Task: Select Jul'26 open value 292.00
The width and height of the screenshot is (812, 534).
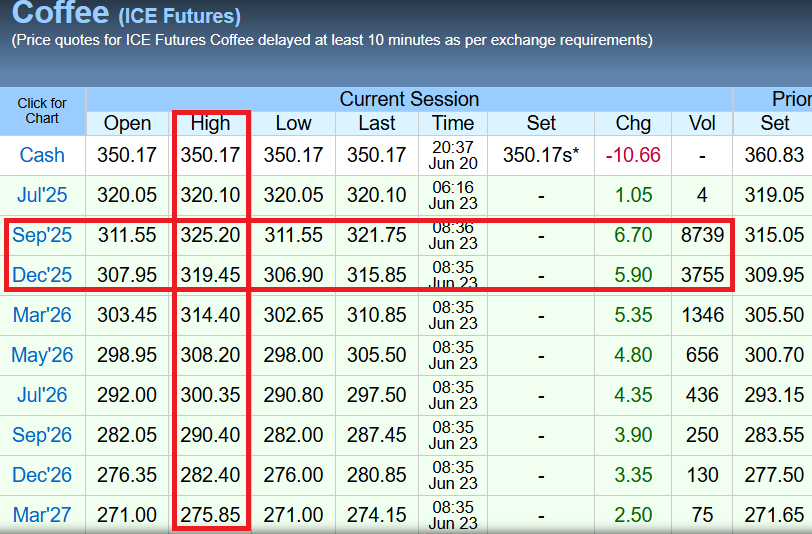Action: click(127, 395)
